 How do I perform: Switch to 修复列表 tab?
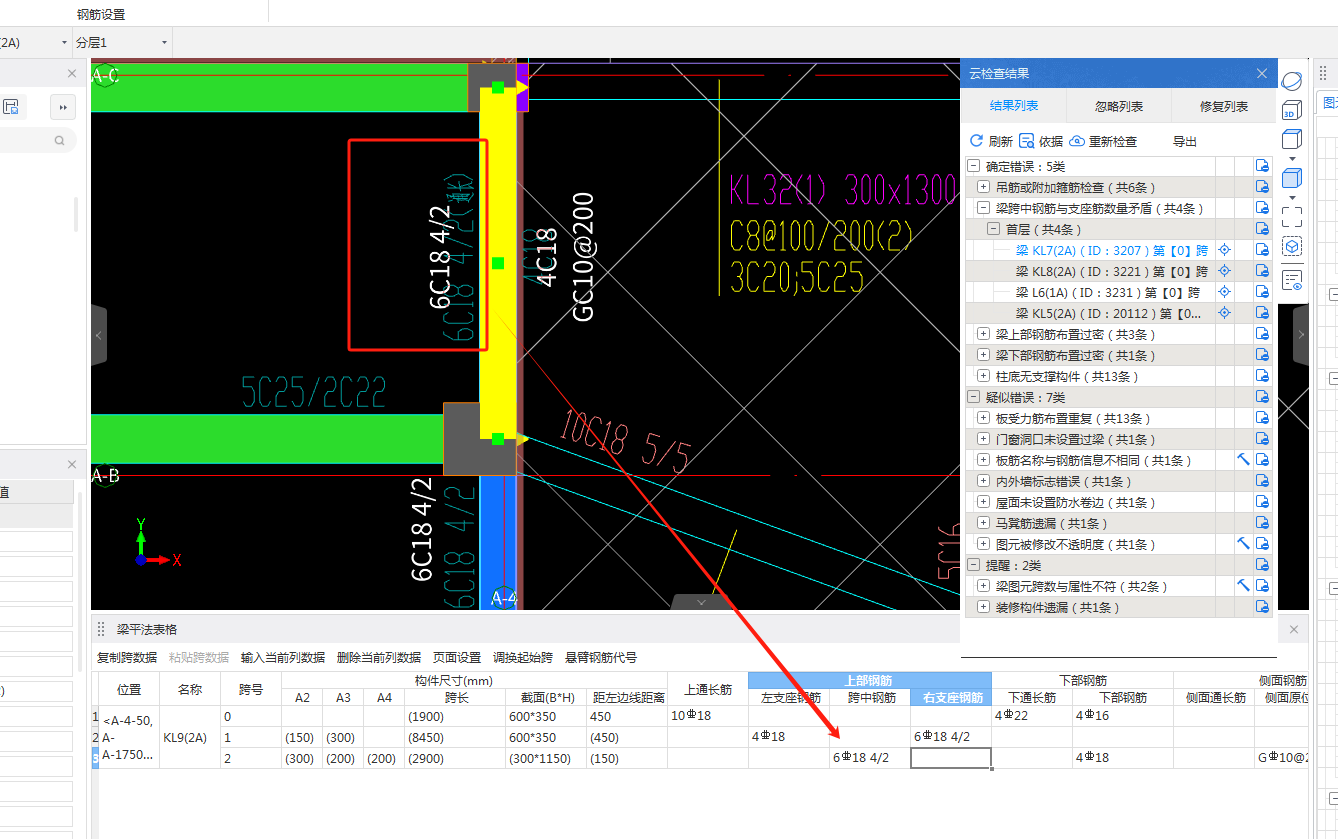(x=1224, y=106)
